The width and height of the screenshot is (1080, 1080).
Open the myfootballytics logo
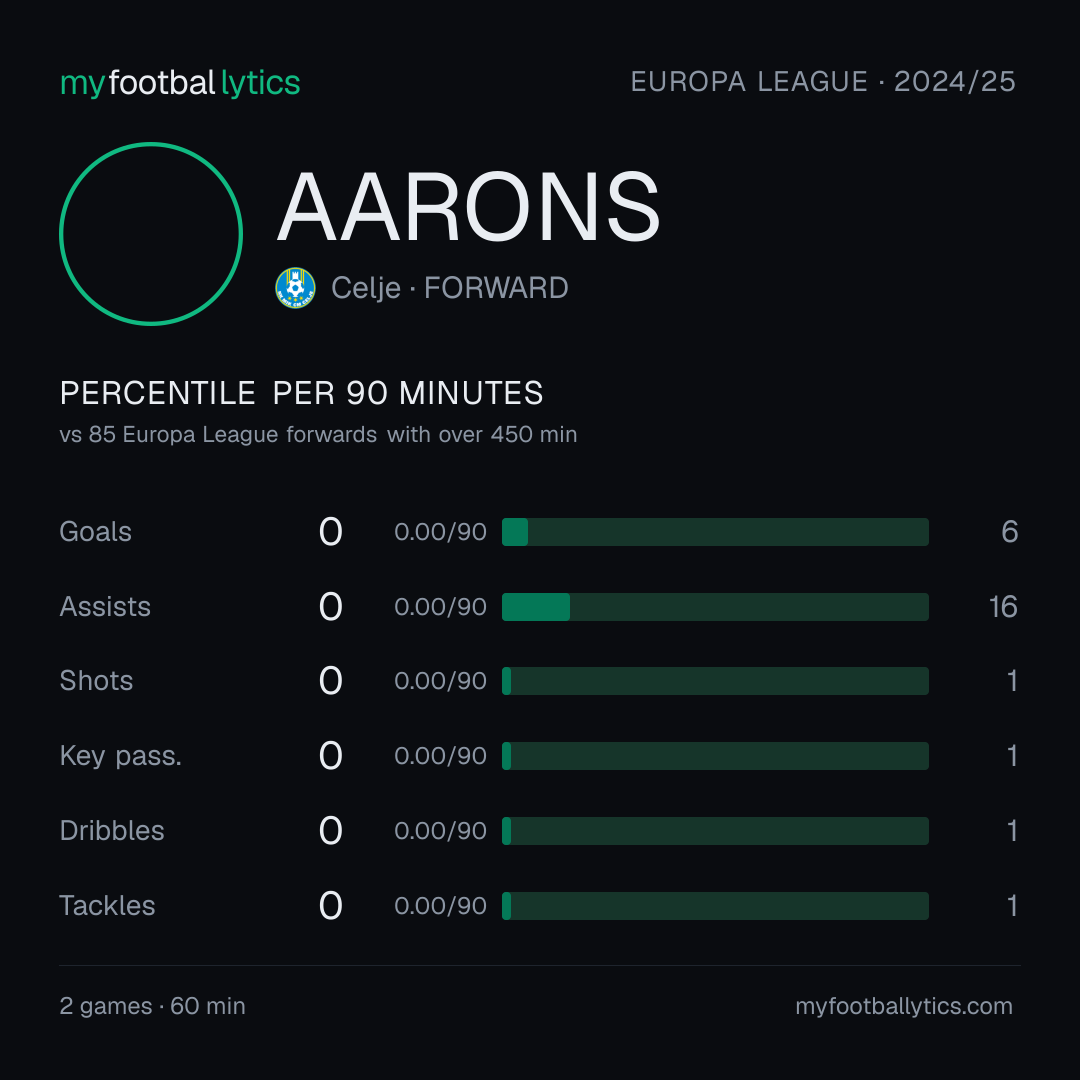(x=180, y=83)
